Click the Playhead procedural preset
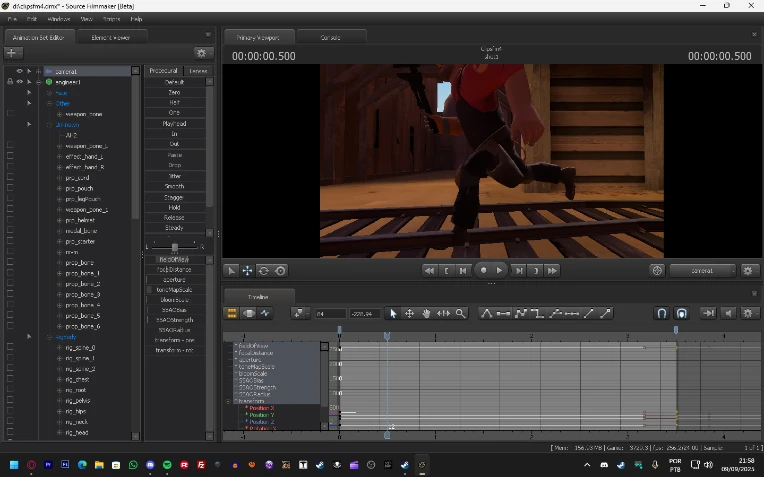 [x=174, y=123]
